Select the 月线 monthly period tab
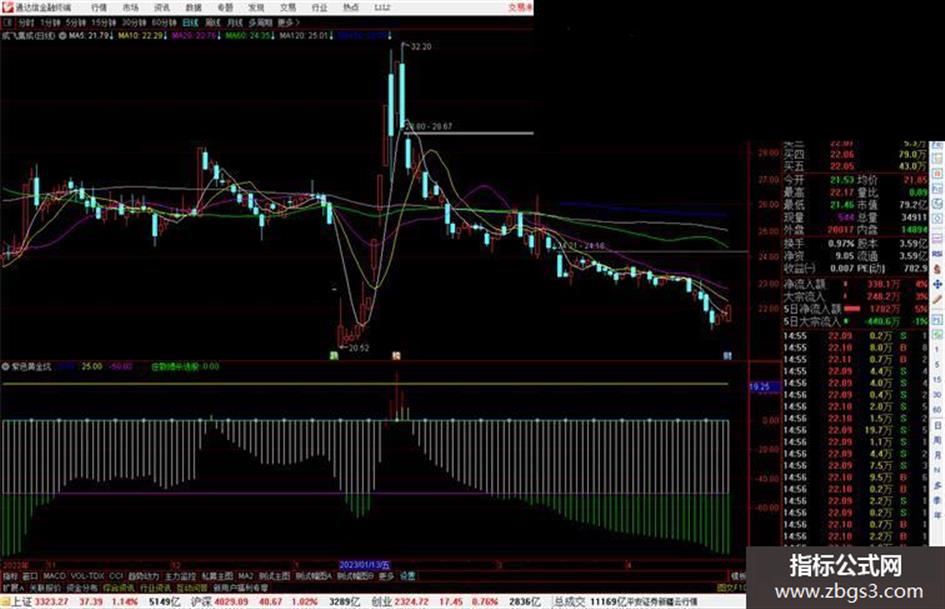The image size is (945, 609). coord(234,22)
